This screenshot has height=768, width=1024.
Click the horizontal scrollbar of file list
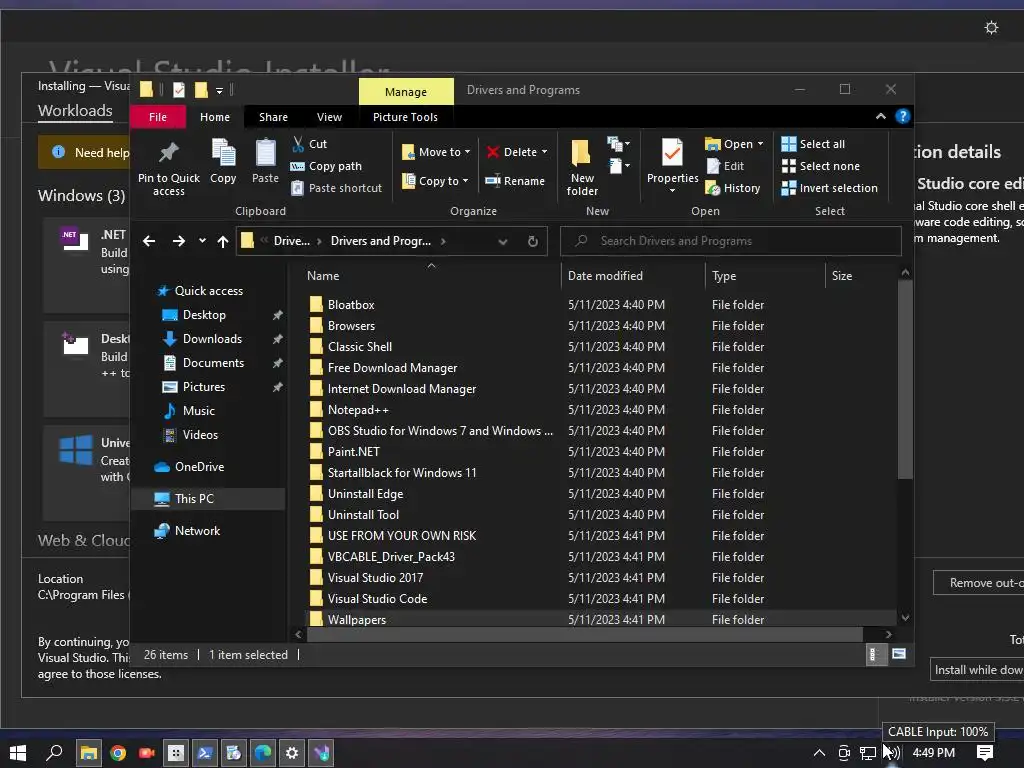(x=584, y=634)
